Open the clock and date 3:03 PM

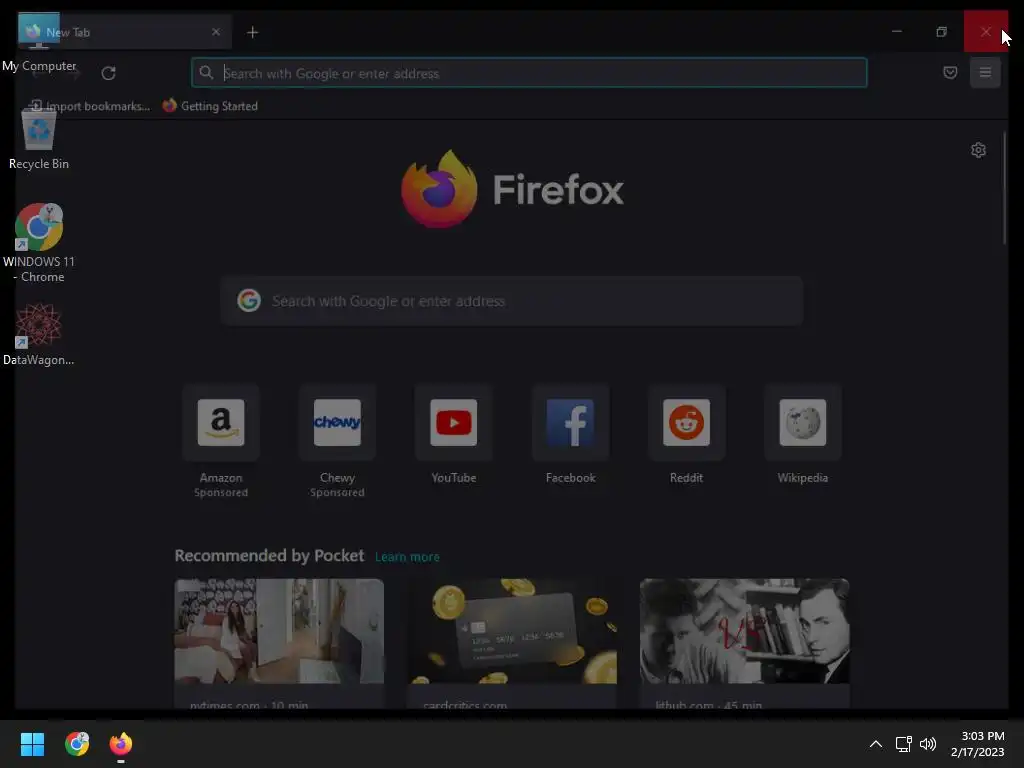[x=978, y=744]
